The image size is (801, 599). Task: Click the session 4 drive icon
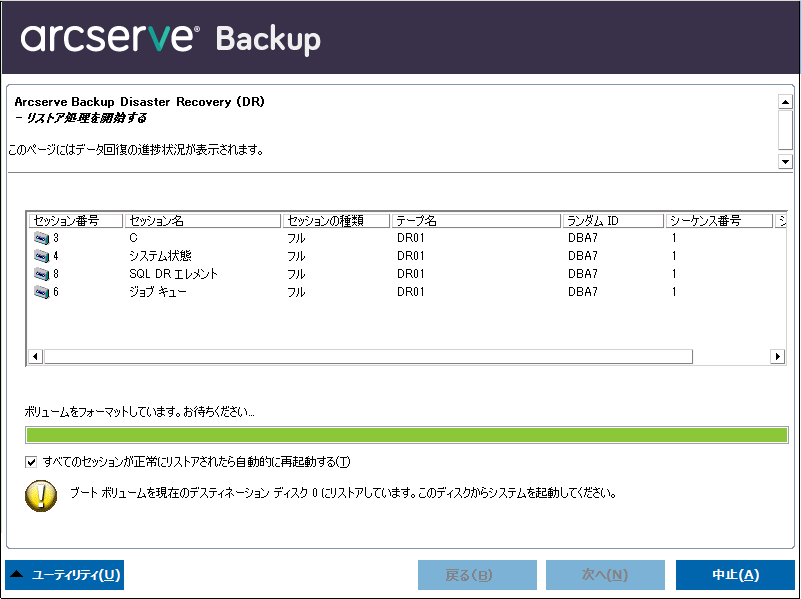(41, 256)
